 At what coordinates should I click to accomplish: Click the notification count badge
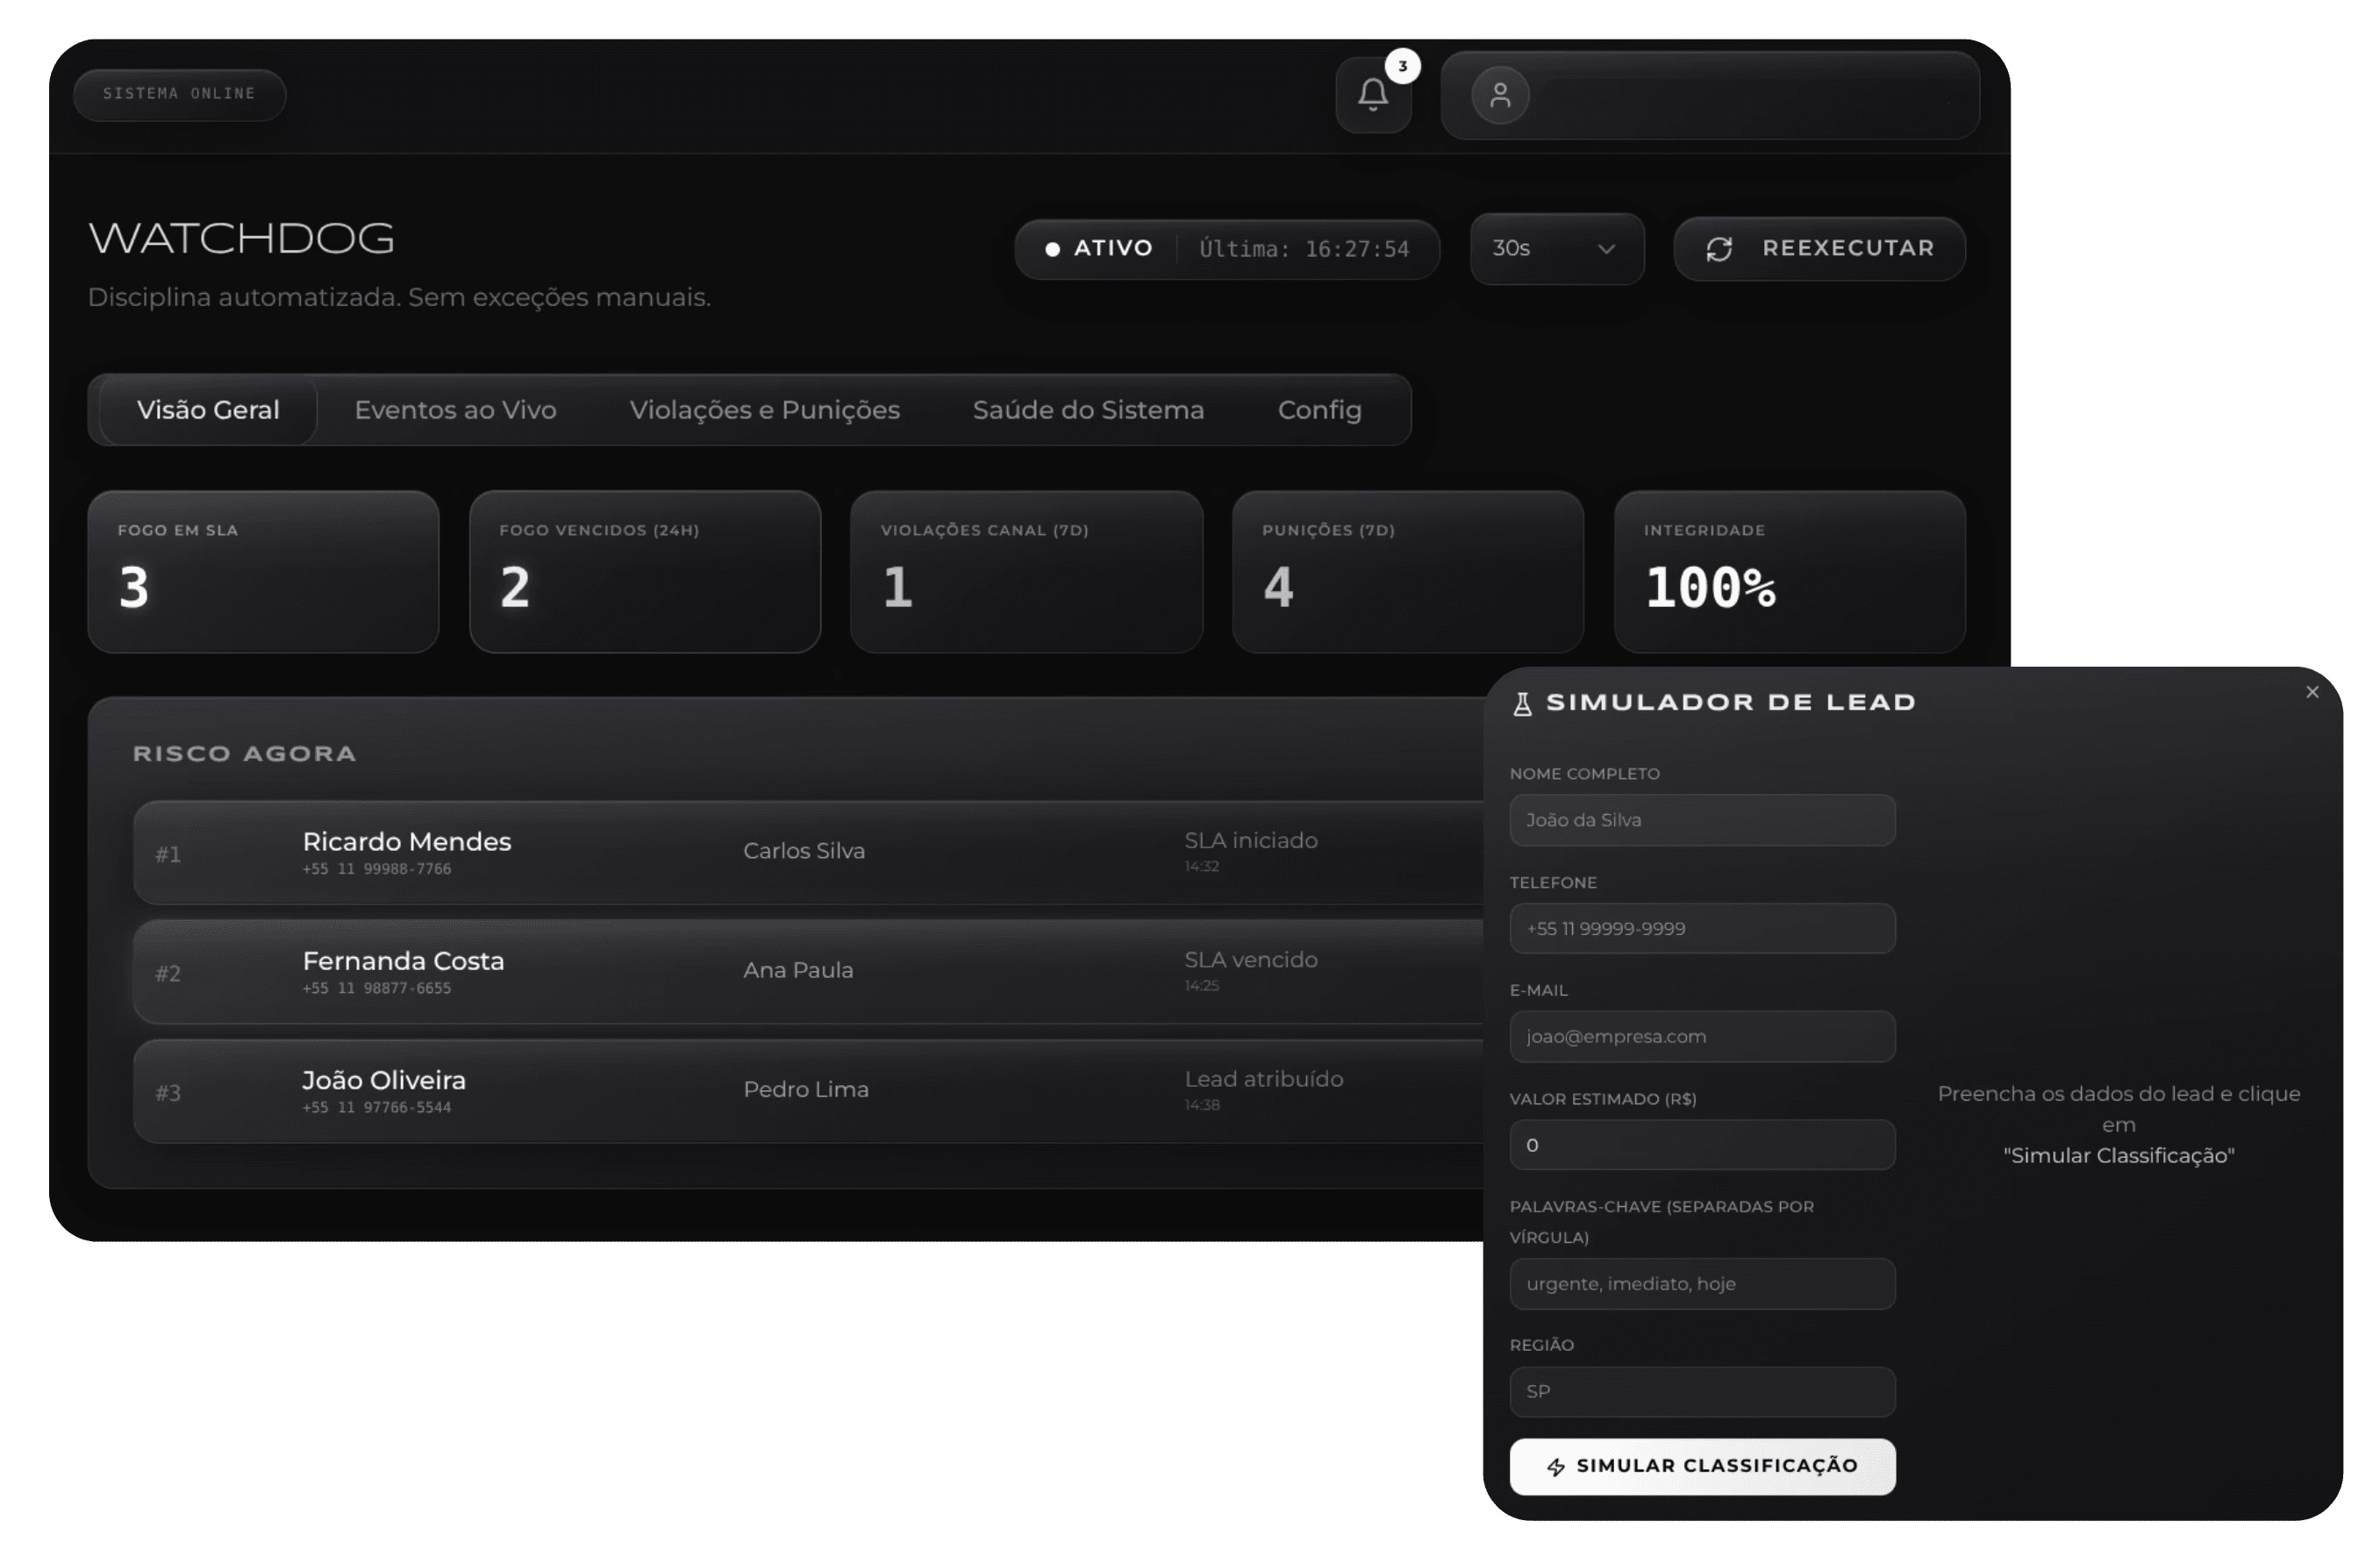[x=1402, y=67]
